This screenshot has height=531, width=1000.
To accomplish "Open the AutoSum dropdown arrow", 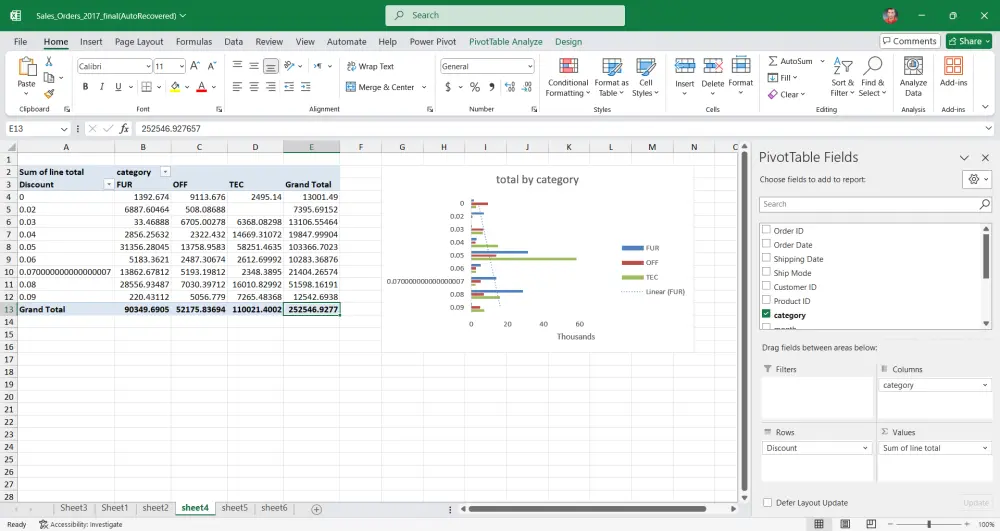I will click(x=822, y=61).
